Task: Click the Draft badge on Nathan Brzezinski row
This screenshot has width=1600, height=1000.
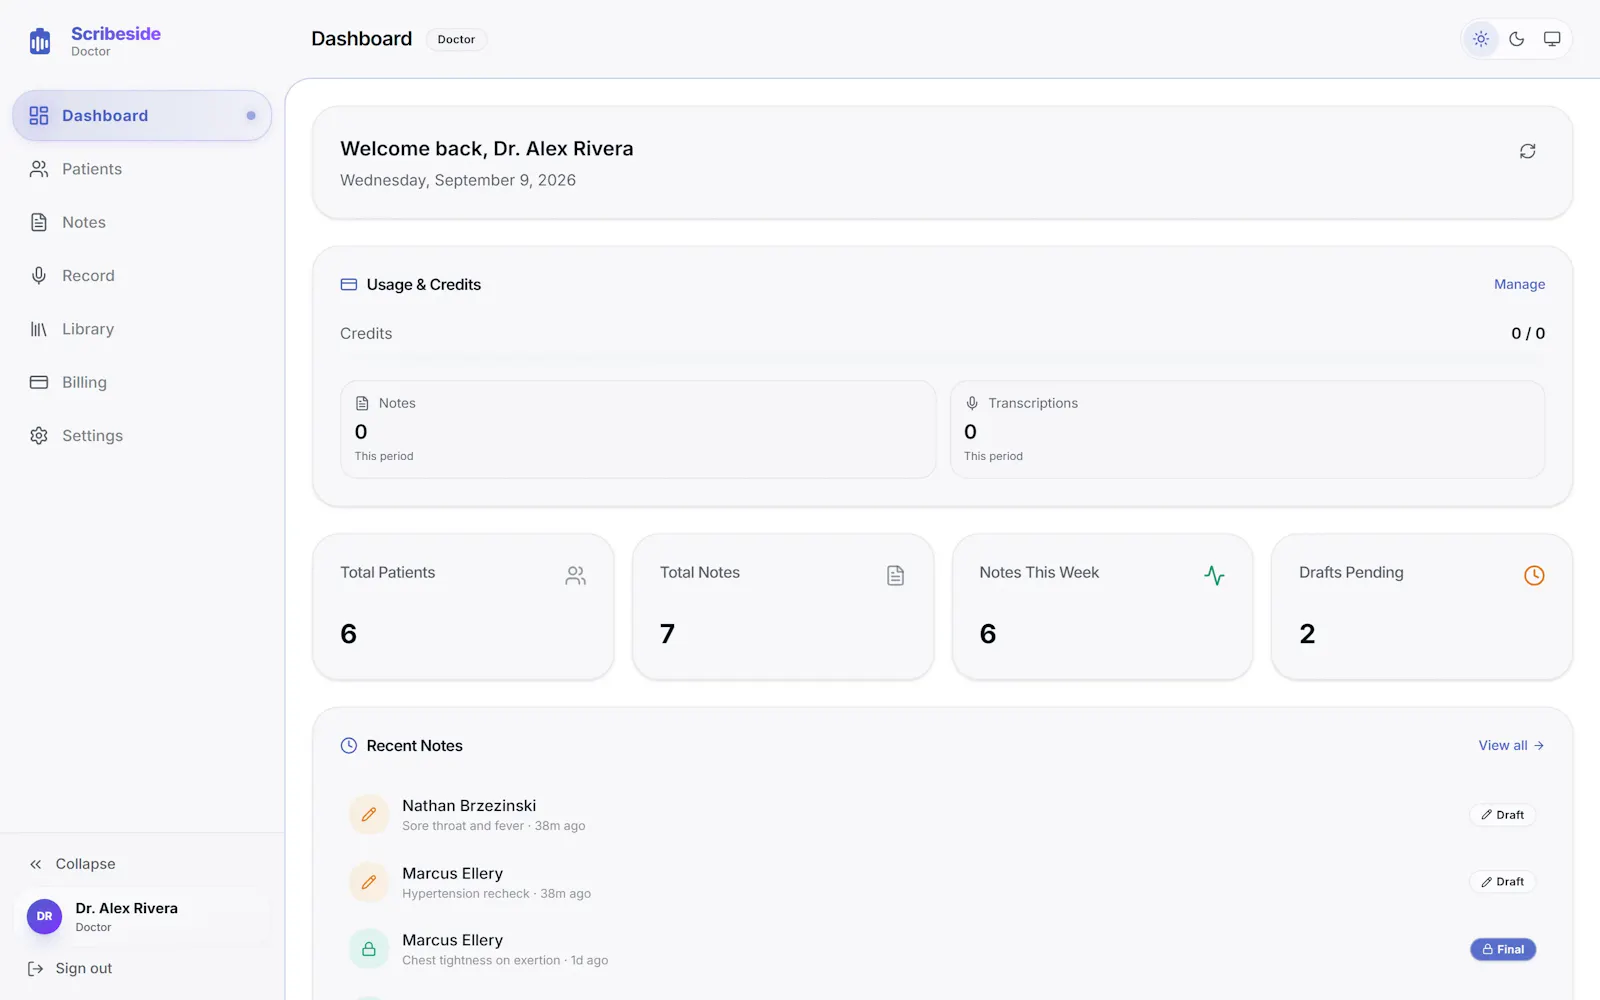Action: [1502, 815]
